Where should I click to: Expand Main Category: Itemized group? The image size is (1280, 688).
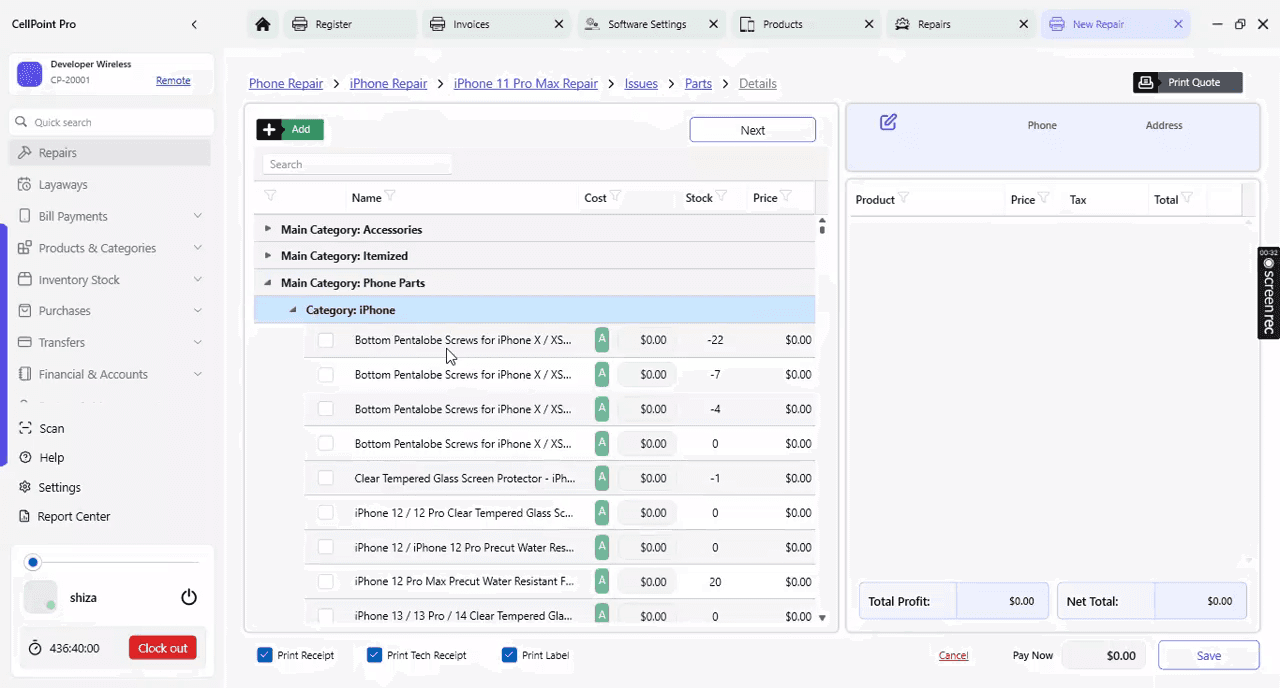(267, 255)
